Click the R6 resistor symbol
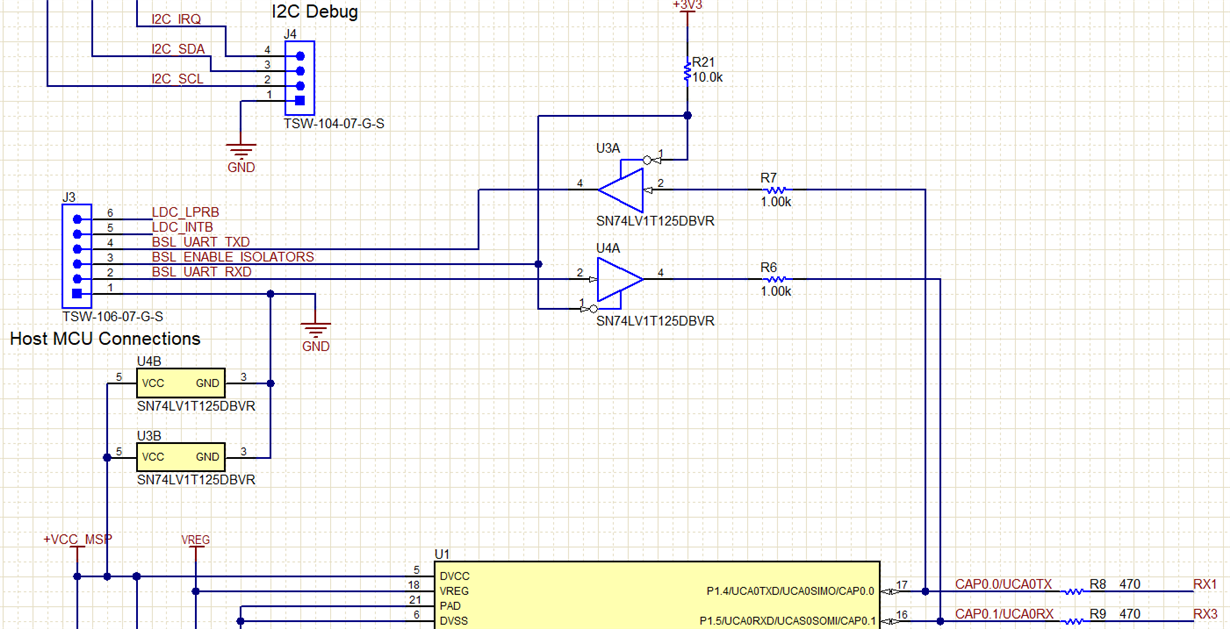 pos(775,279)
